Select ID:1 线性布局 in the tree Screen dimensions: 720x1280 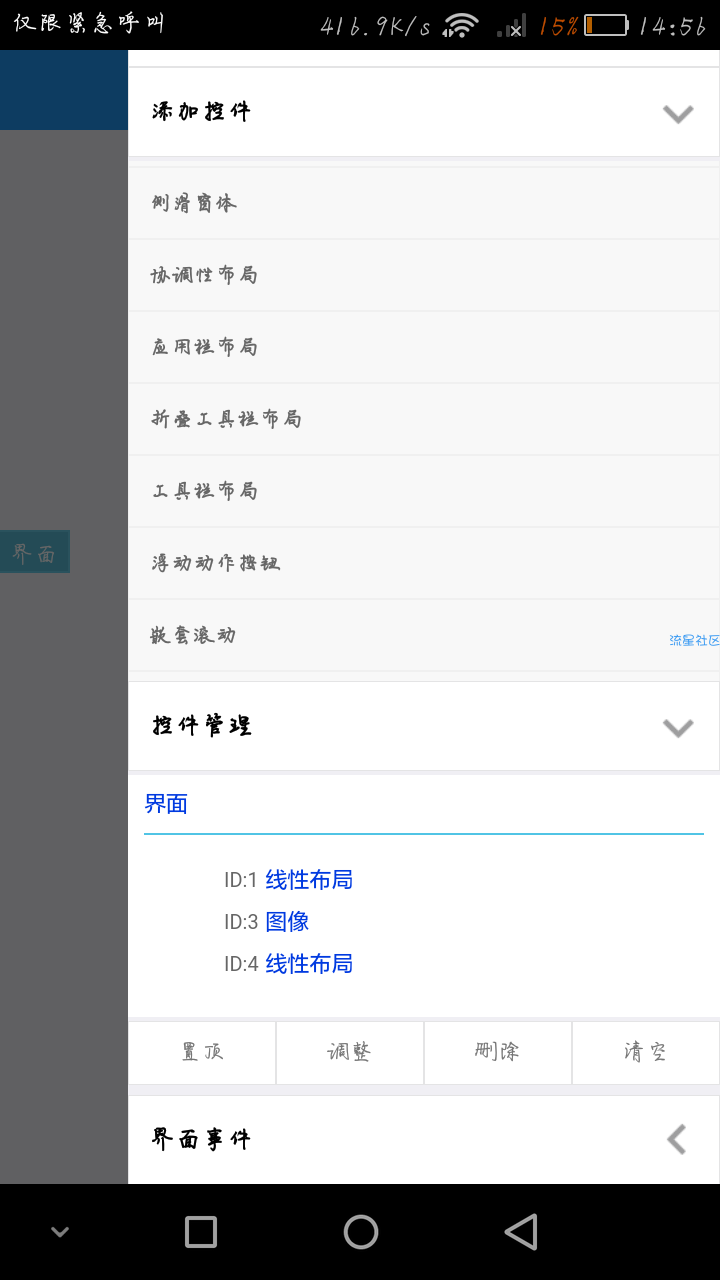(288, 880)
